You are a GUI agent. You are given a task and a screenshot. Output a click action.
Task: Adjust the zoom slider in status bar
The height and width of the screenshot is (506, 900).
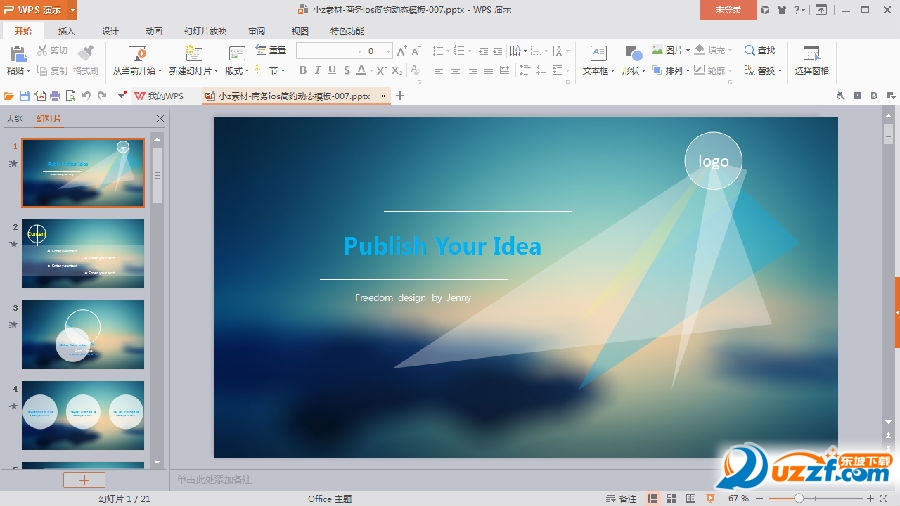pyautogui.click(x=799, y=498)
